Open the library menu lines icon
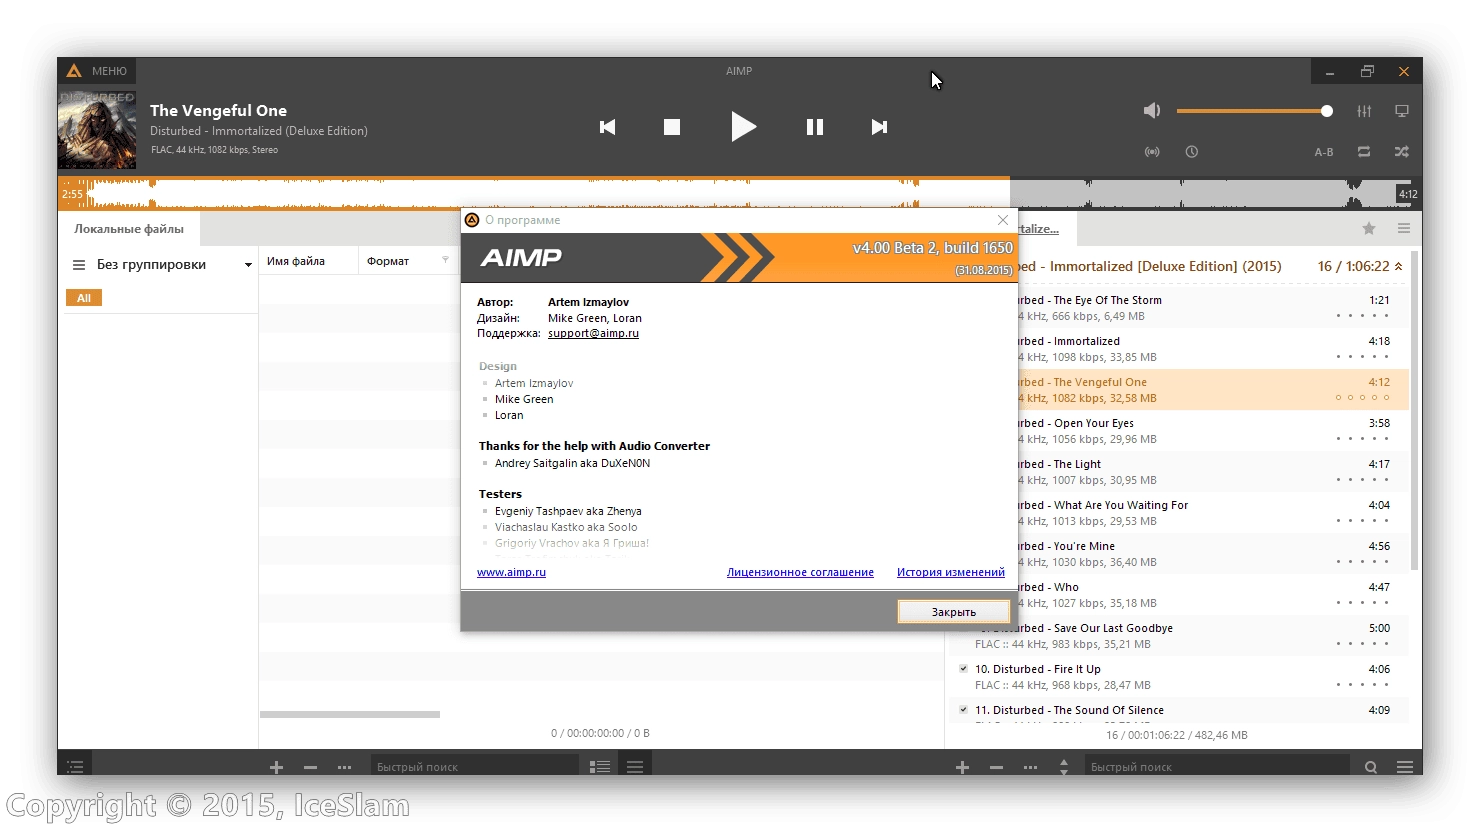 click(x=635, y=767)
